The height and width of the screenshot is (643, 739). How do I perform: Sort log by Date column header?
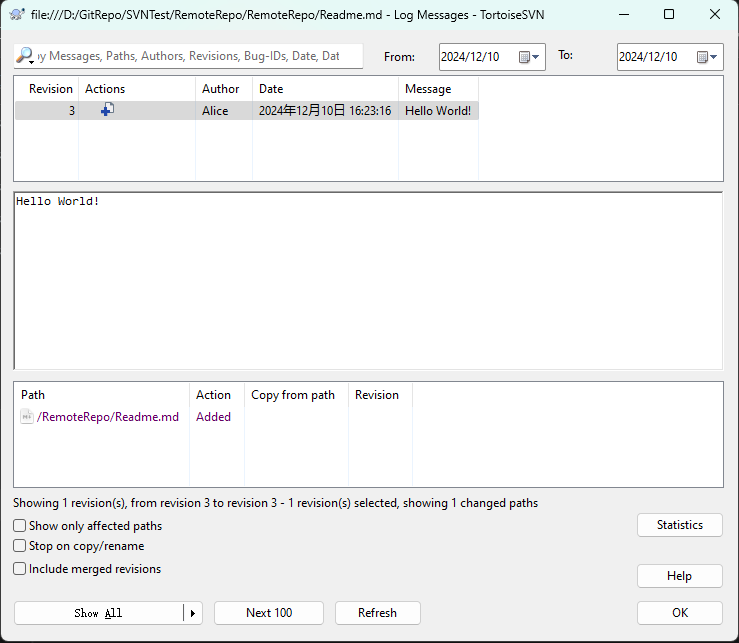tap(325, 89)
